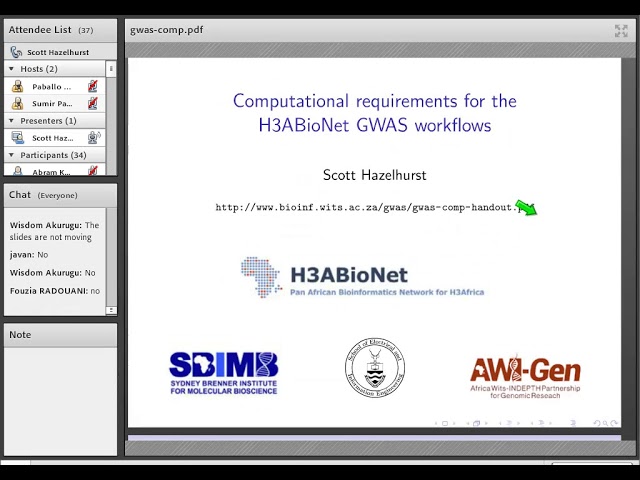Click the Beamer search navigation icon on slide
The image size is (640, 480).
coord(605,423)
